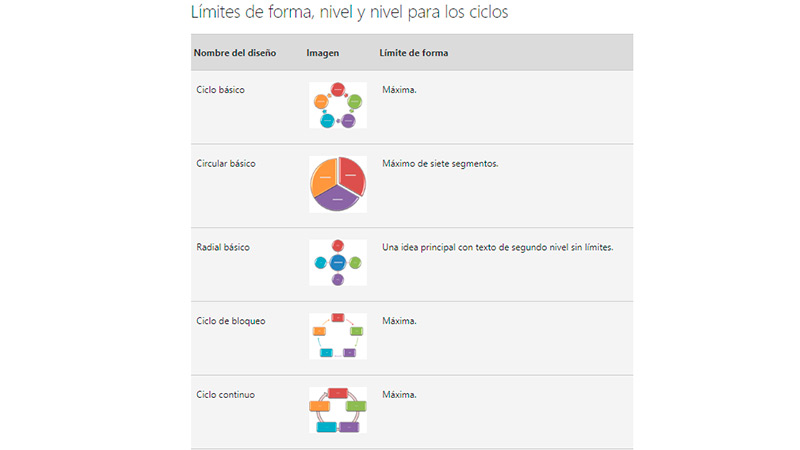Click the Ciclo básico diagram image
This screenshot has height=450, width=800.
pyautogui.click(x=338, y=105)
